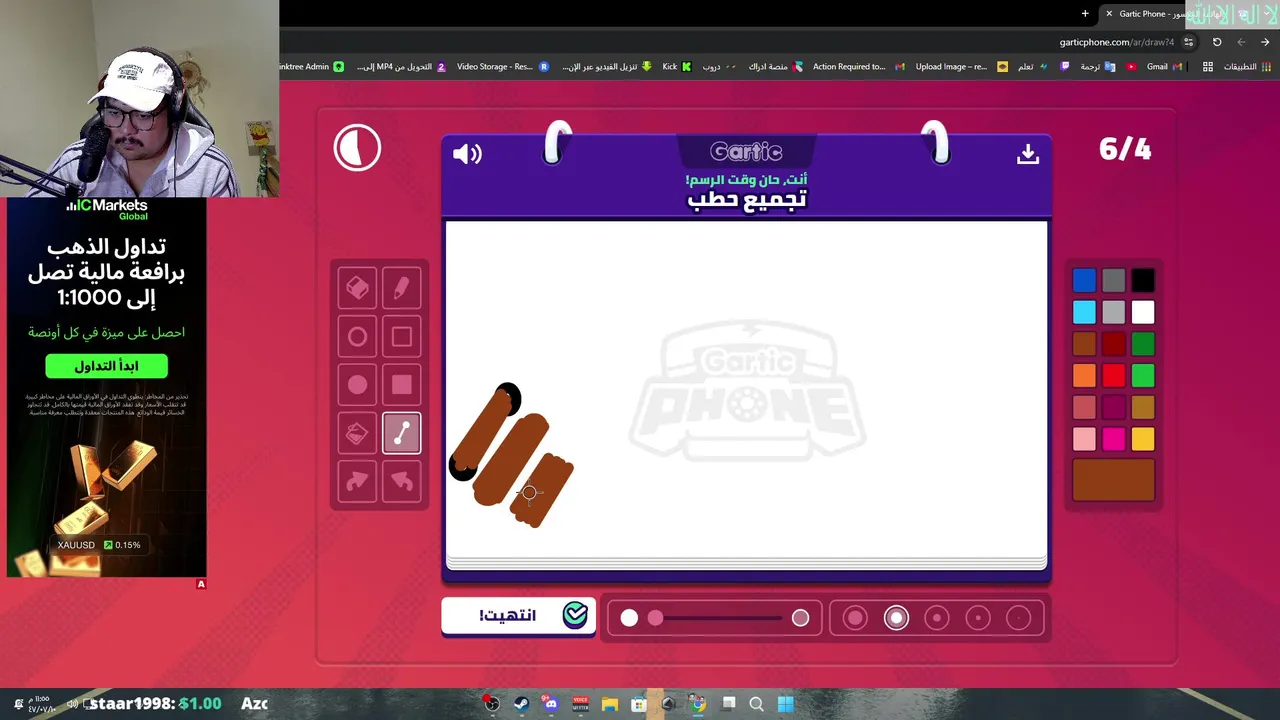The image size is (1280, 720).
Task: Choose the second-smallest brush size
Action: point(978,618)
